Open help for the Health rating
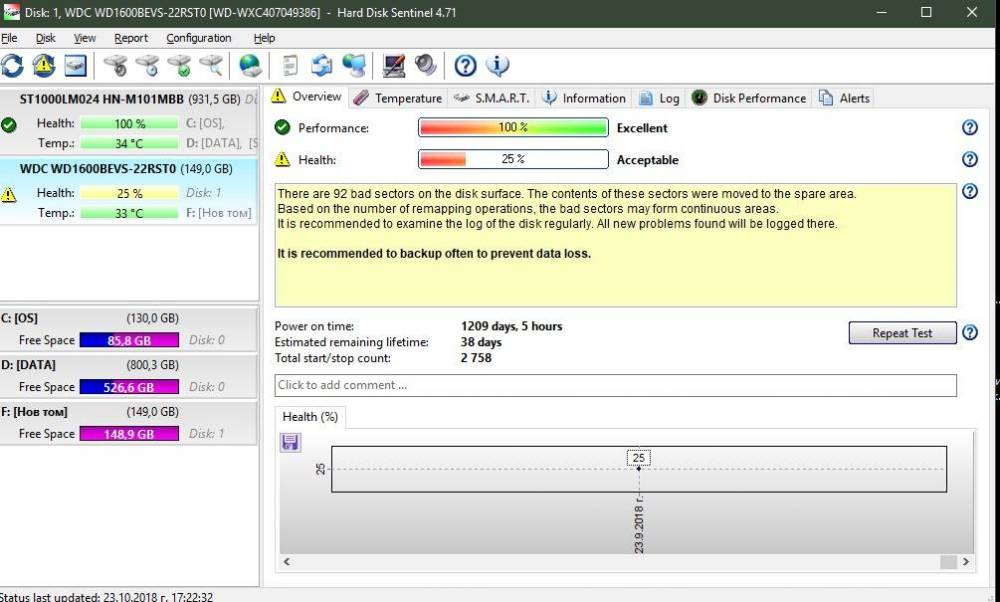The width and height of the screenshot is (1000, 602). coord(969,159)
